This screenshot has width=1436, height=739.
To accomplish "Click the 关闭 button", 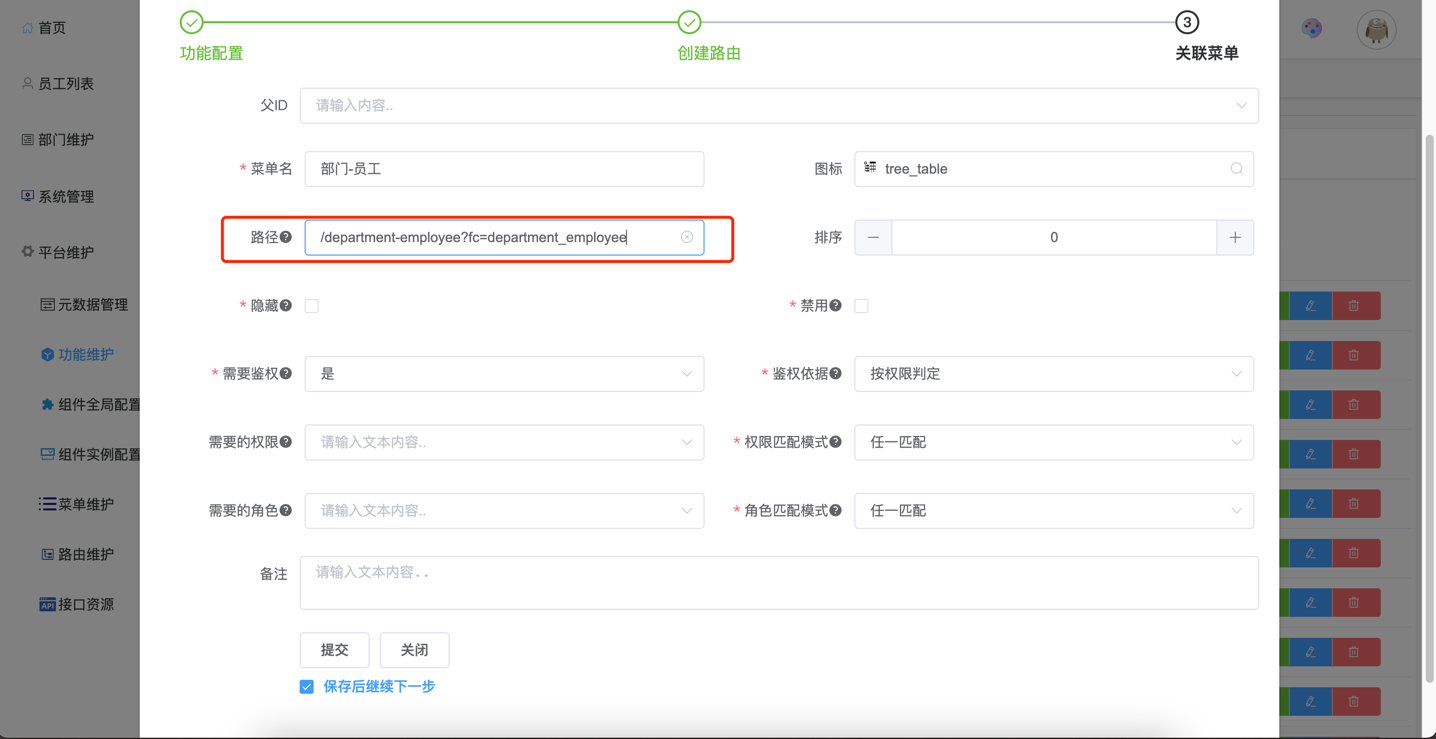I will click(x=414, y=650).
